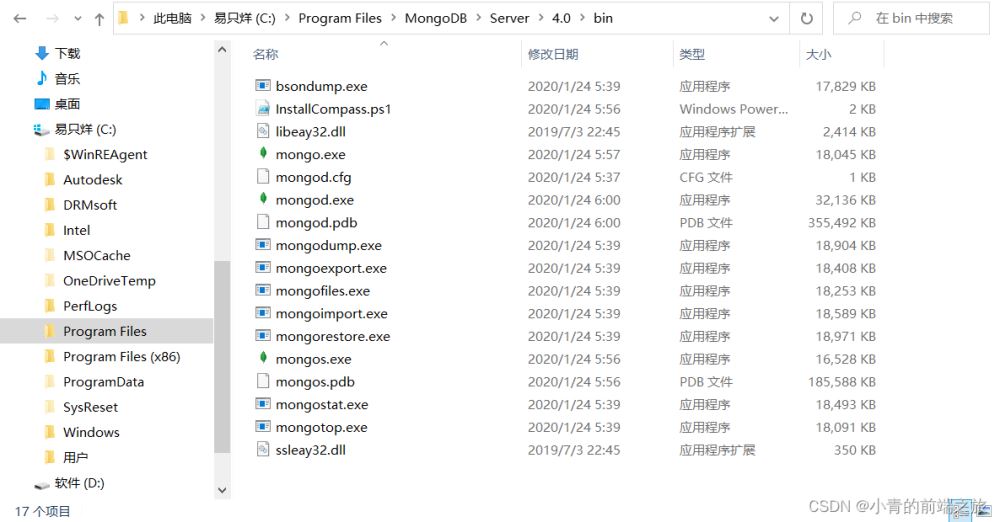
Task: Open the 软件 (D:) drive in sidebar
Action: (x=79, y=483)
